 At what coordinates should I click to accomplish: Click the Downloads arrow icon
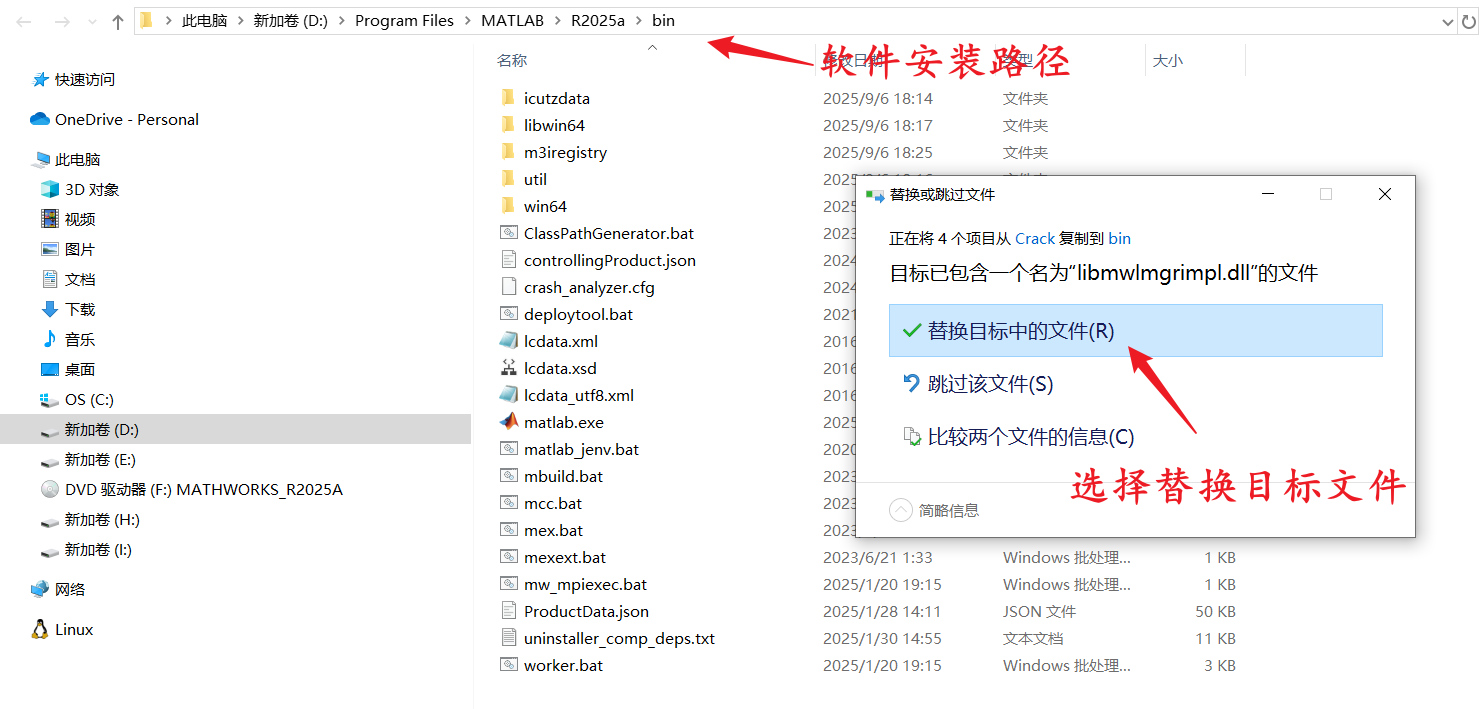click(50, 309)
